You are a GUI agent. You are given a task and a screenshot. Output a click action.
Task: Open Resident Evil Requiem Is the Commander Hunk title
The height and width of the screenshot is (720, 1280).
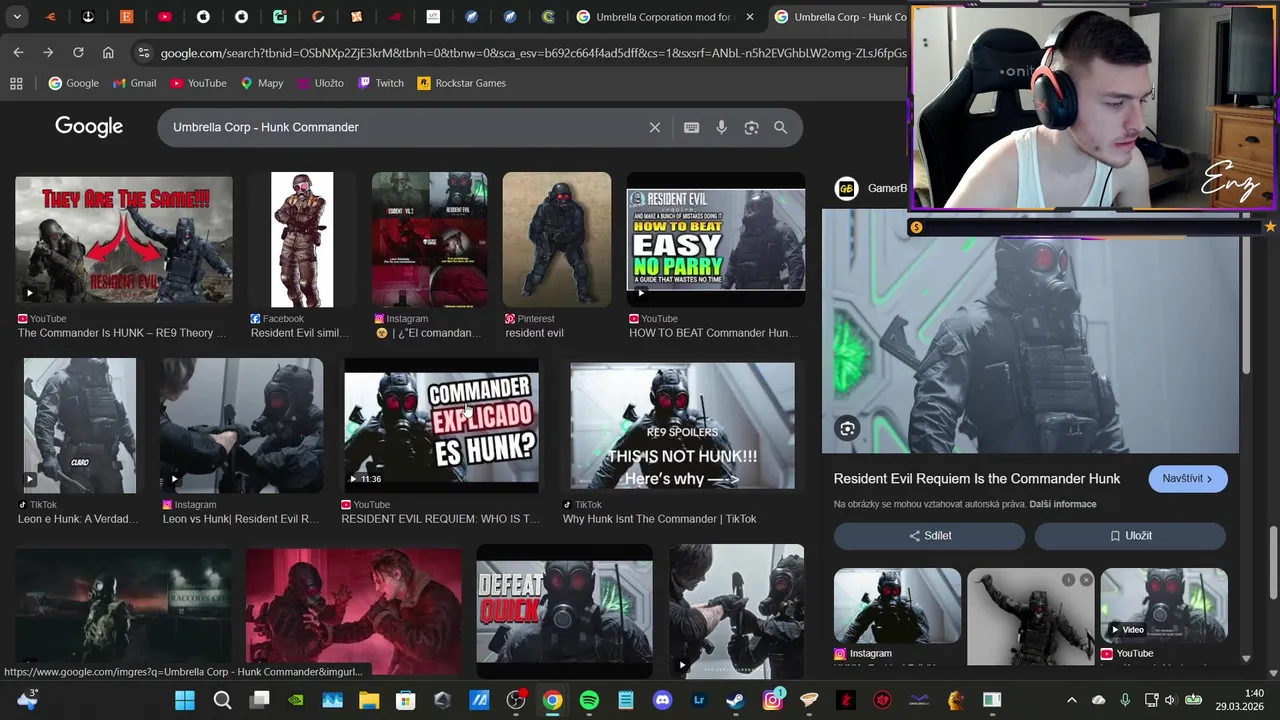[977, 479]
